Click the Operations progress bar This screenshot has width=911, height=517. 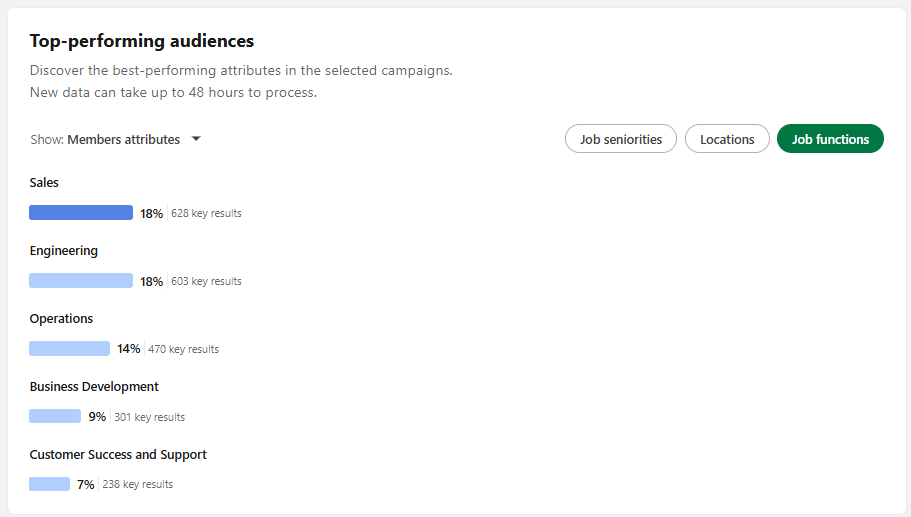69,349
